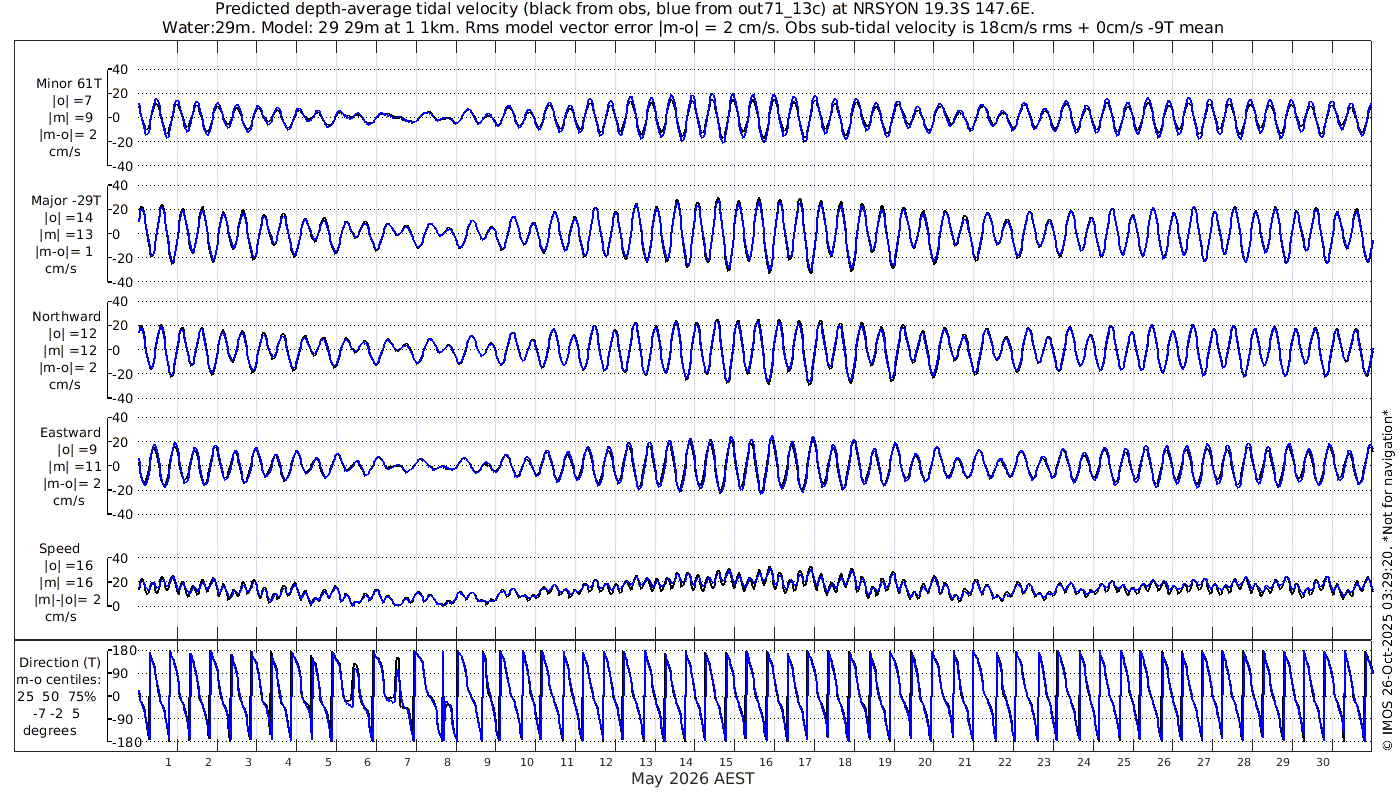Select the "Minor 61T" panel label
Screen dimensions: 1400x800
(x=68, y=84)
